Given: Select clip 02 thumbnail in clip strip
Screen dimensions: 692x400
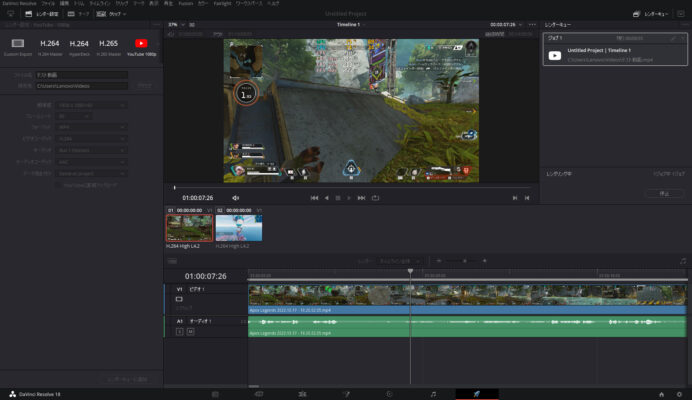Looking at the screenshot, I should [239, 228].
